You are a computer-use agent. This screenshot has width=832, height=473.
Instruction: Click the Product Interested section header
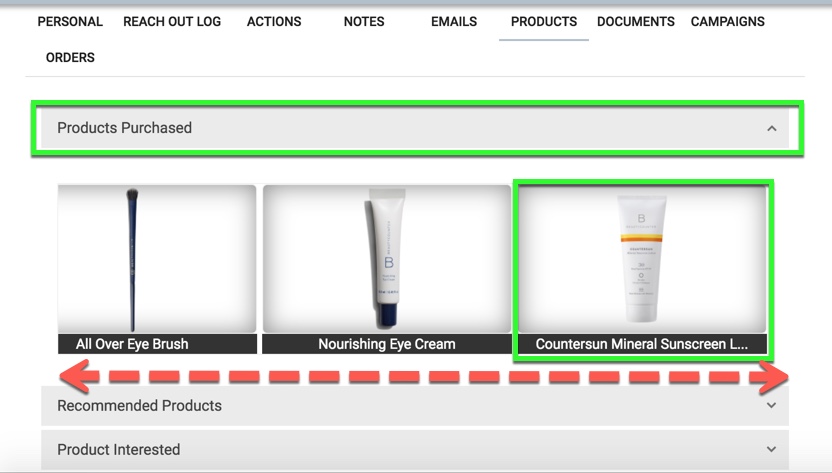(x=415, y=450)
